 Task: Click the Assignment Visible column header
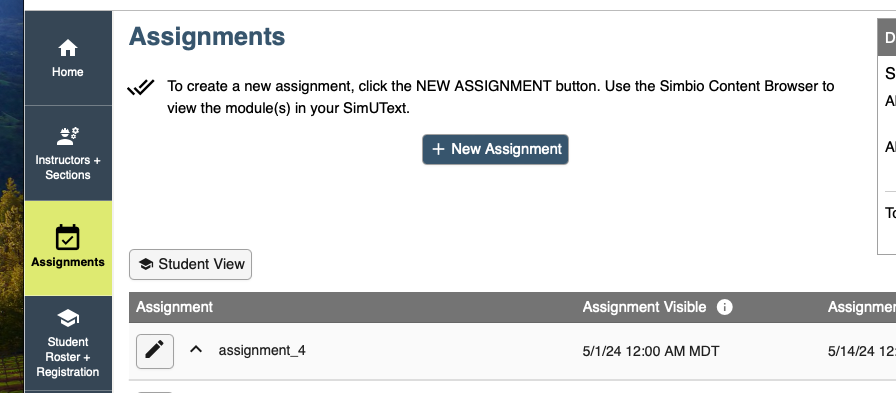coord(644,307)
